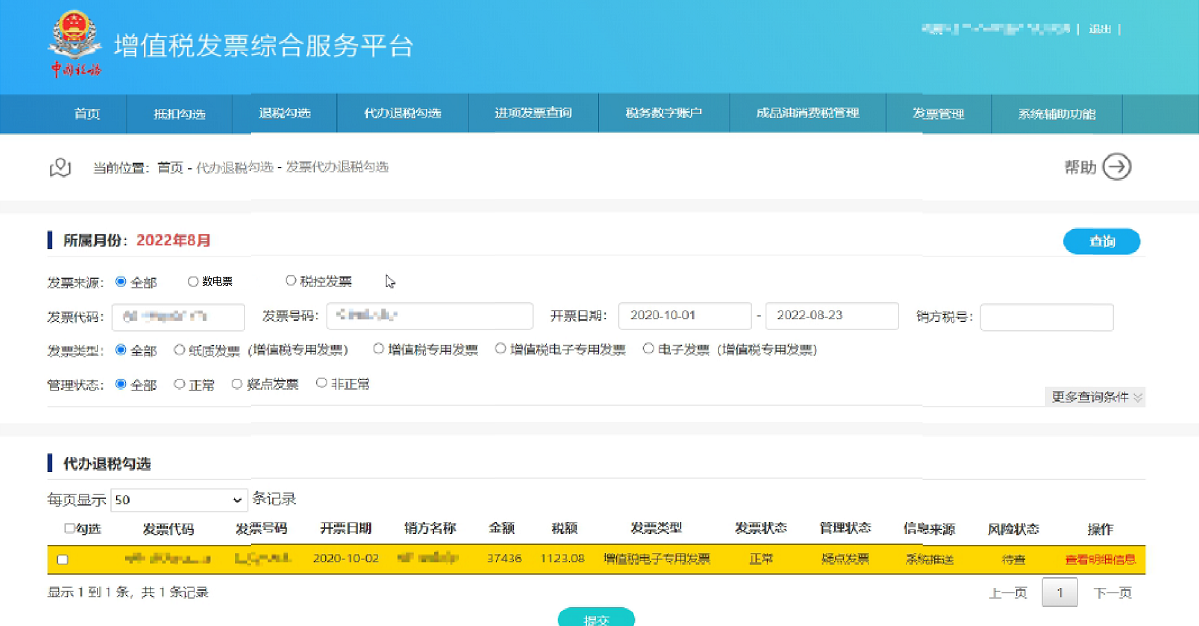Click the 开票日期 column header
The width and height of the screenshot is (1199, 626).
tap(346, 528)
